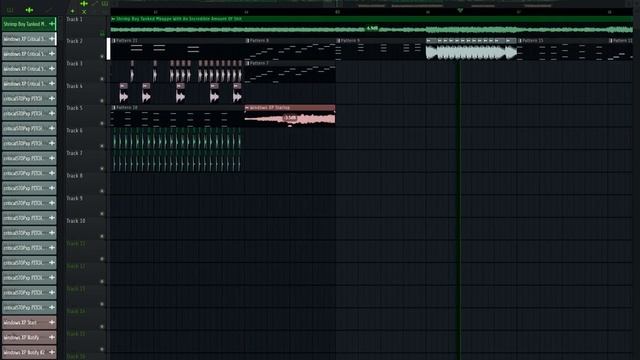Open the Pattern 22 clip menu icon
This screenshot has width=640, height=360.
click(x=114, y=41)
